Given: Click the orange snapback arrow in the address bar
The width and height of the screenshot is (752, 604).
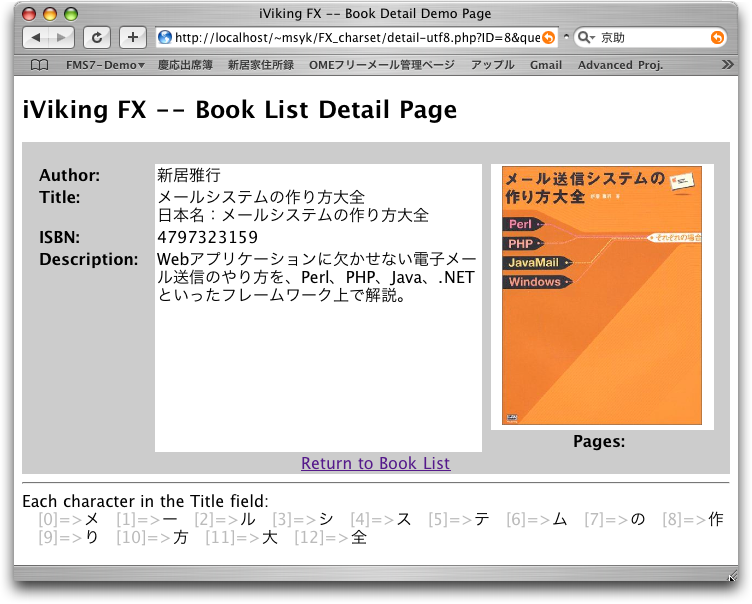Looking at the screenshot, I should click(547, 38).
